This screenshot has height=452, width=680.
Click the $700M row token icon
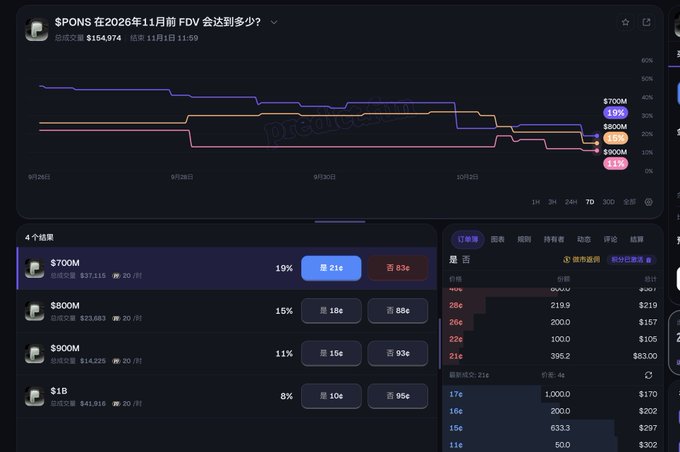34,269
